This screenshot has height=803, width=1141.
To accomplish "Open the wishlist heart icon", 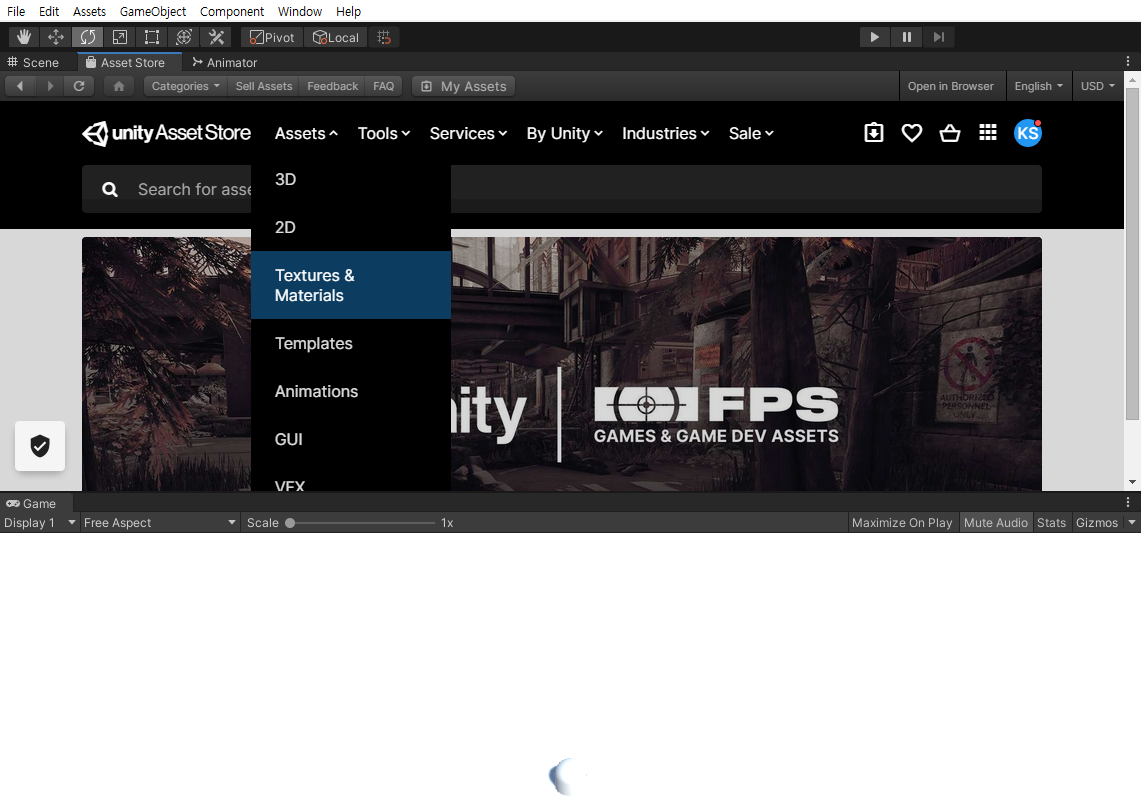I will [x=912, y=133].
